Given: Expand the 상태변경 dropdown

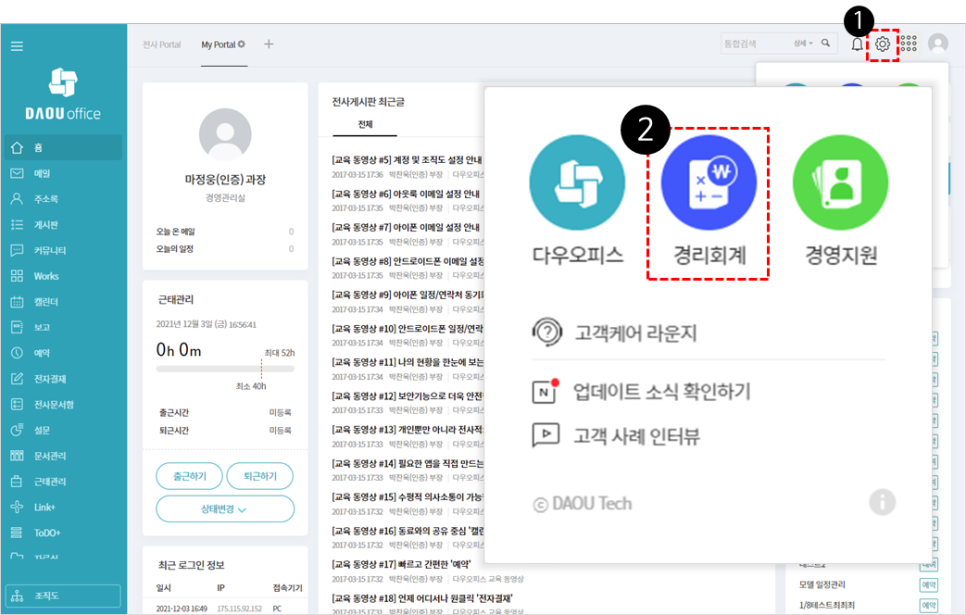Looking at the screenshot, I should (x=225, y=509).
